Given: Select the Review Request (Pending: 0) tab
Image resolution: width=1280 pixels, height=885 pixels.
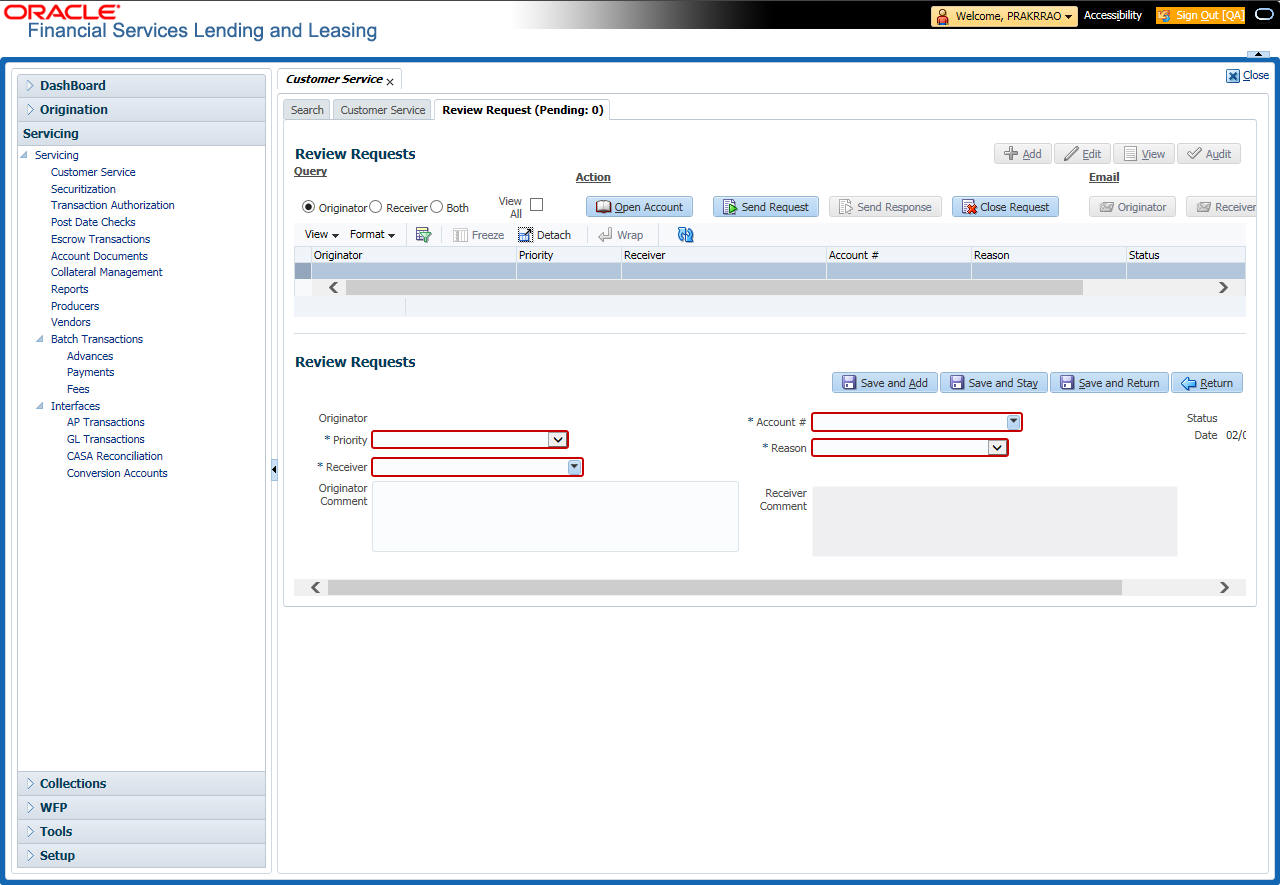Looking at the screenshot, I should [x=523, y=110].
